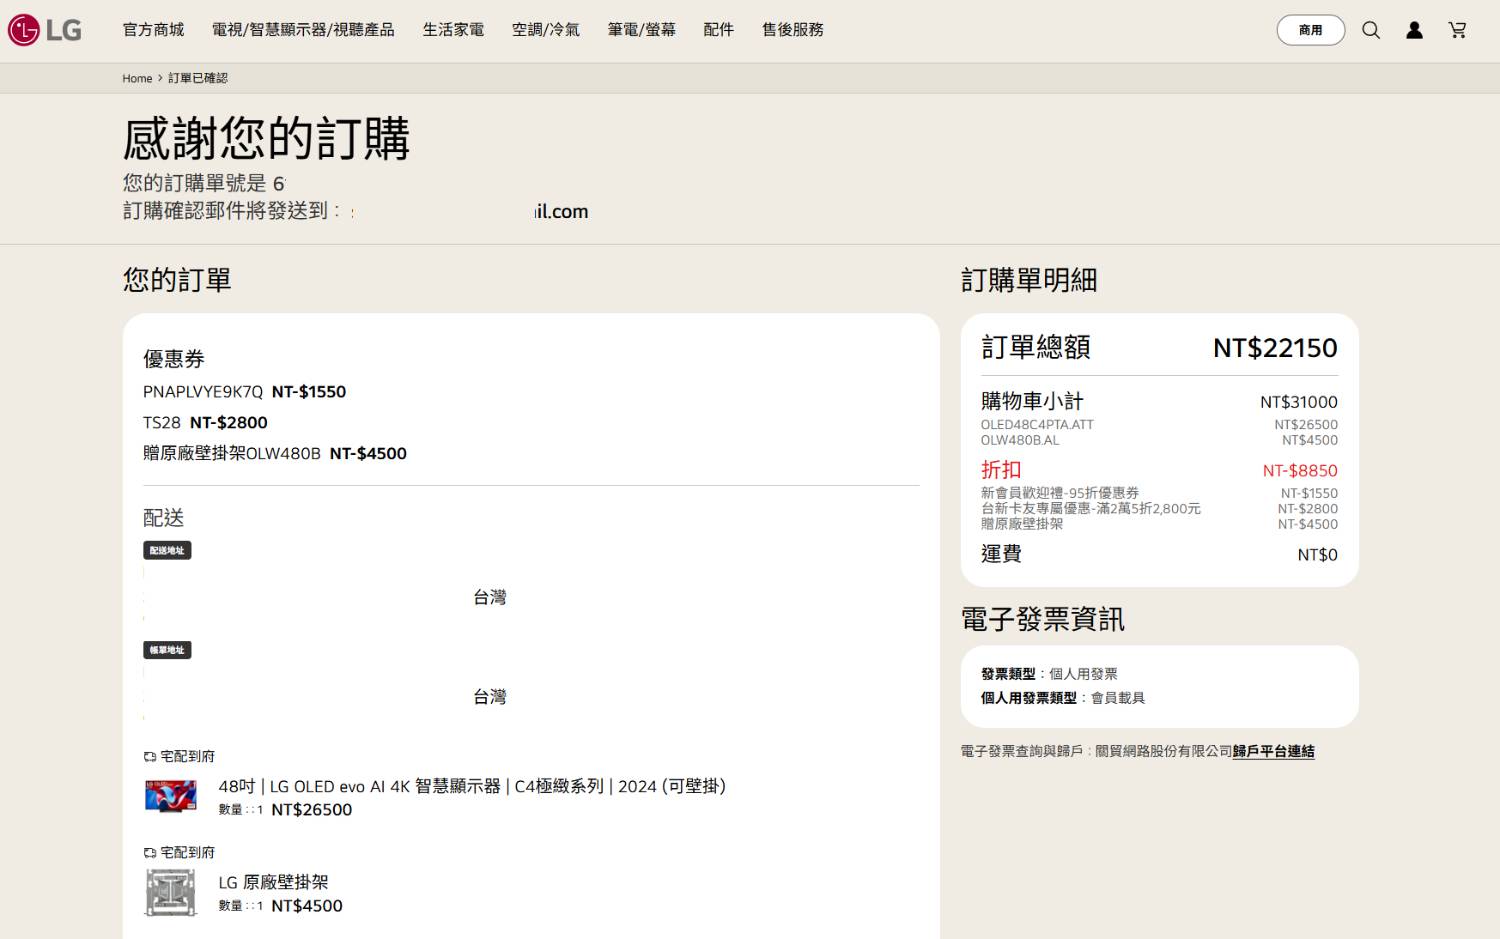Click 台新卡友專屬優惠 discount line
Screen dimensions: 1500x939
(1090, 508)
